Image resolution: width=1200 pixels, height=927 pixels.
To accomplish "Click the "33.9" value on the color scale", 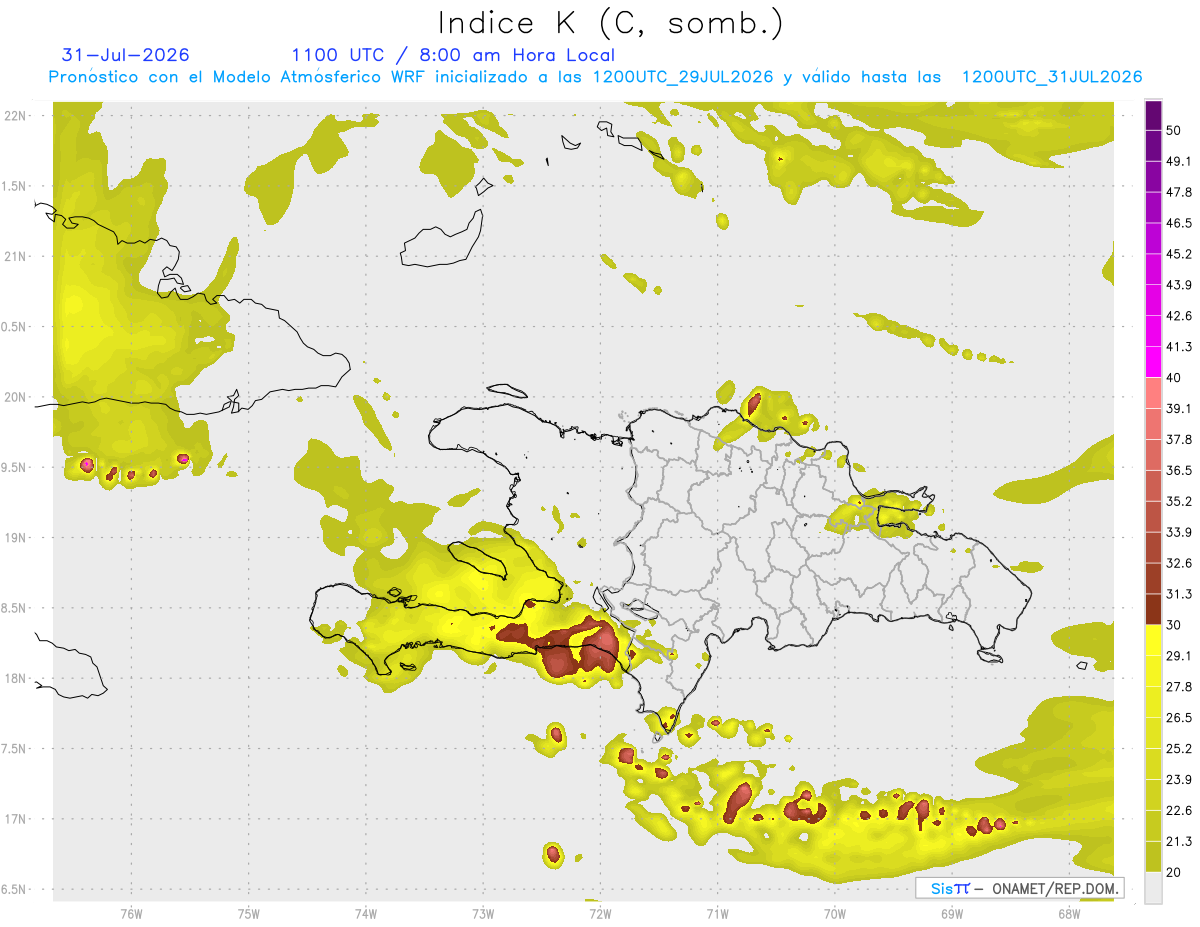I will (x=1179, y=532).
